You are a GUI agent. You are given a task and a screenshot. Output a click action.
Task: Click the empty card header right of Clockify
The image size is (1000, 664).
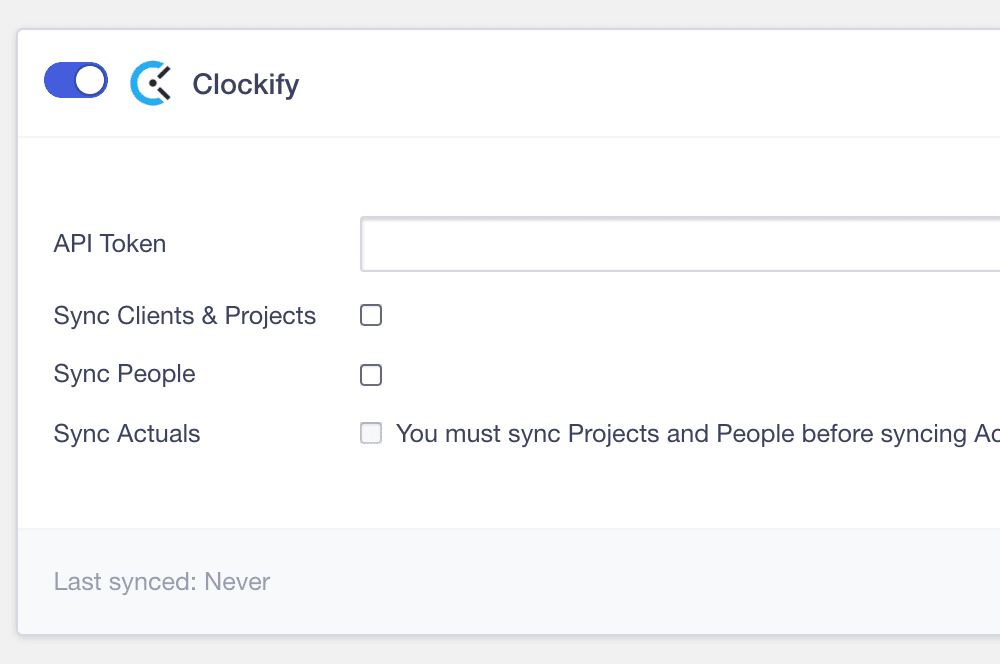click(x=650, y=84)
